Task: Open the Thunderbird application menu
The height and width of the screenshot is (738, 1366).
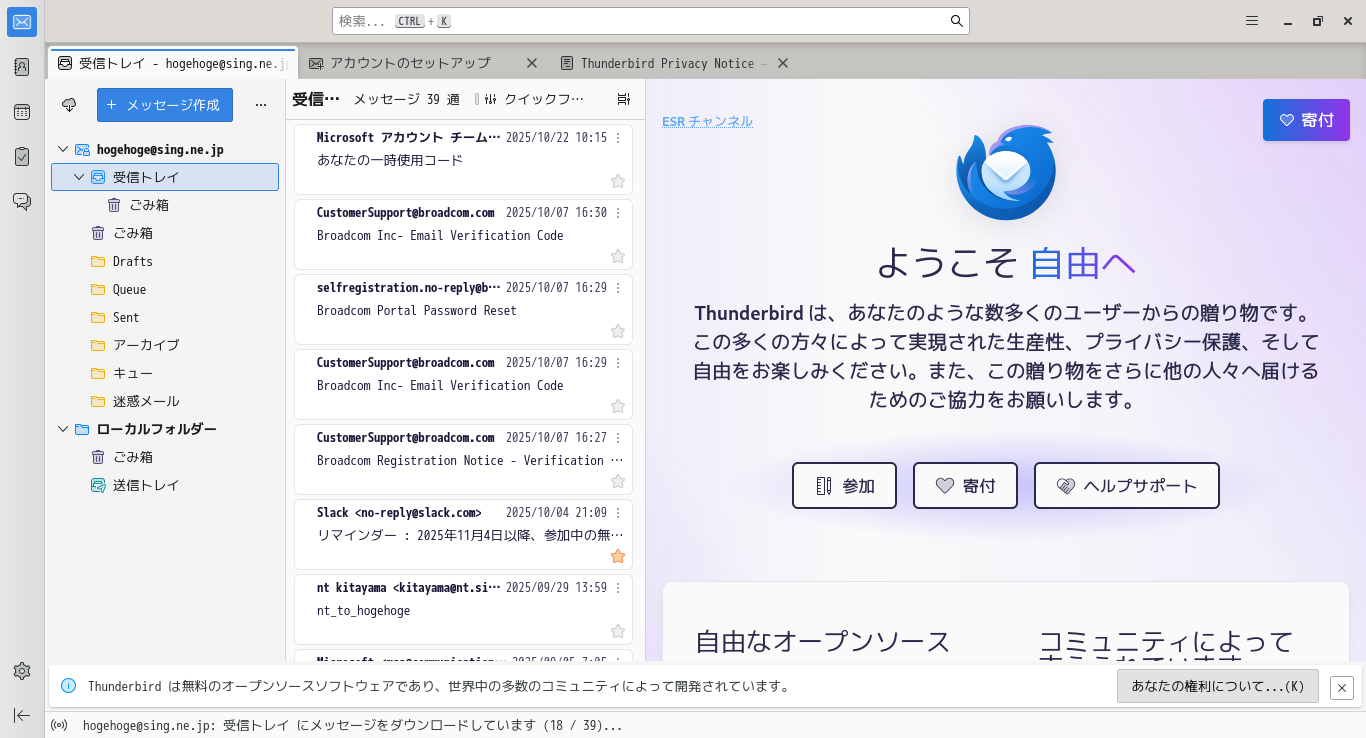Action: (x=1252, y=21)
